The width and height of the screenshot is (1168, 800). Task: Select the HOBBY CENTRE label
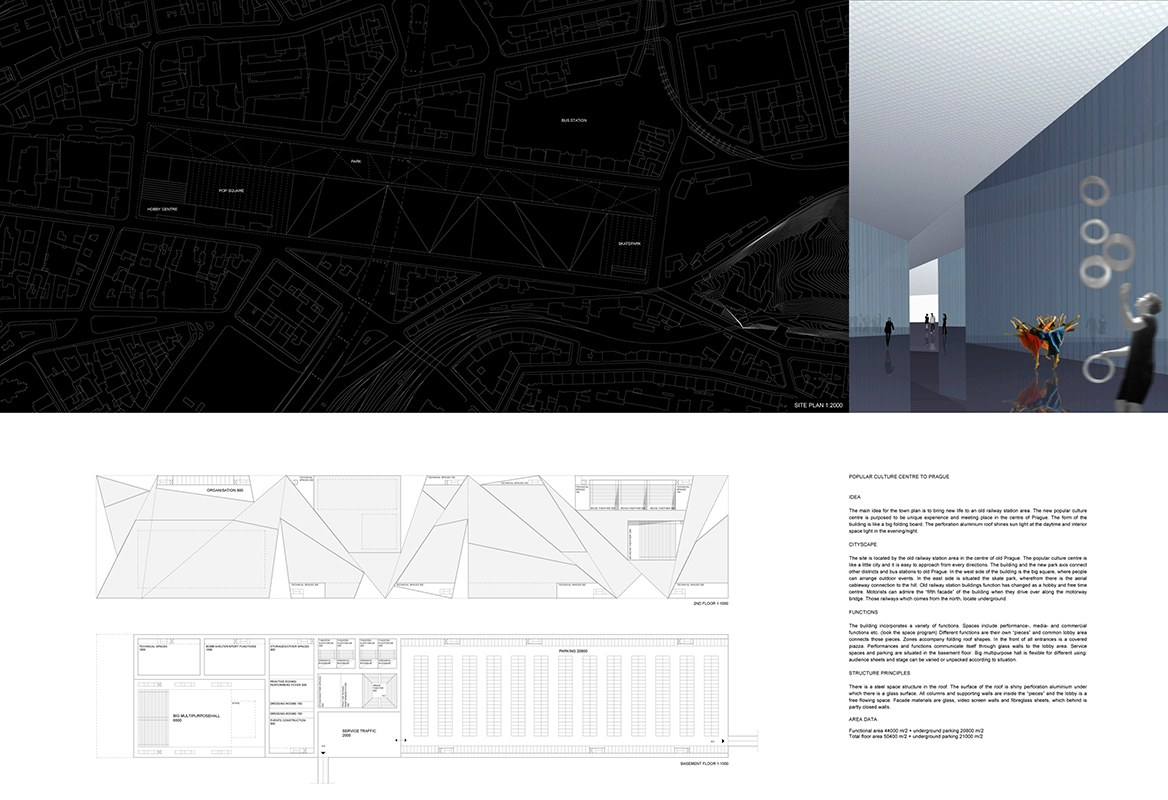click(x=162, y=209)
